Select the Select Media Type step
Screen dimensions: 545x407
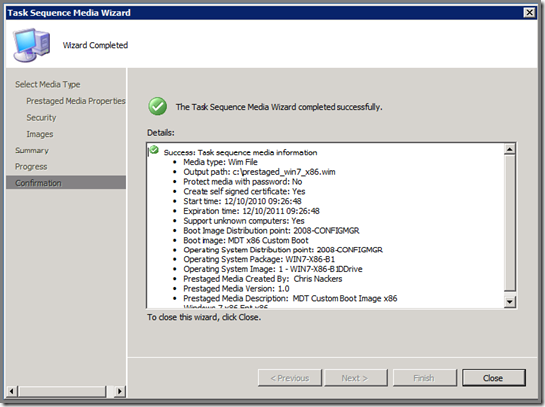click(48, 84)
